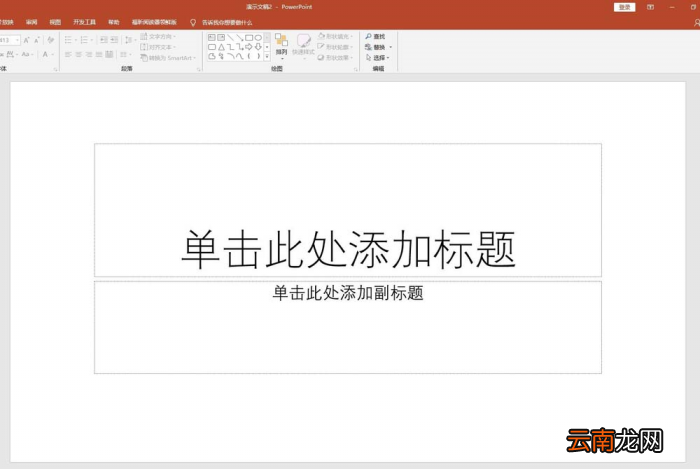Image resolution: width=700 pixels, height=469 pixels.
Task: Apply the font color A button
Action: (x=45, y=54)
